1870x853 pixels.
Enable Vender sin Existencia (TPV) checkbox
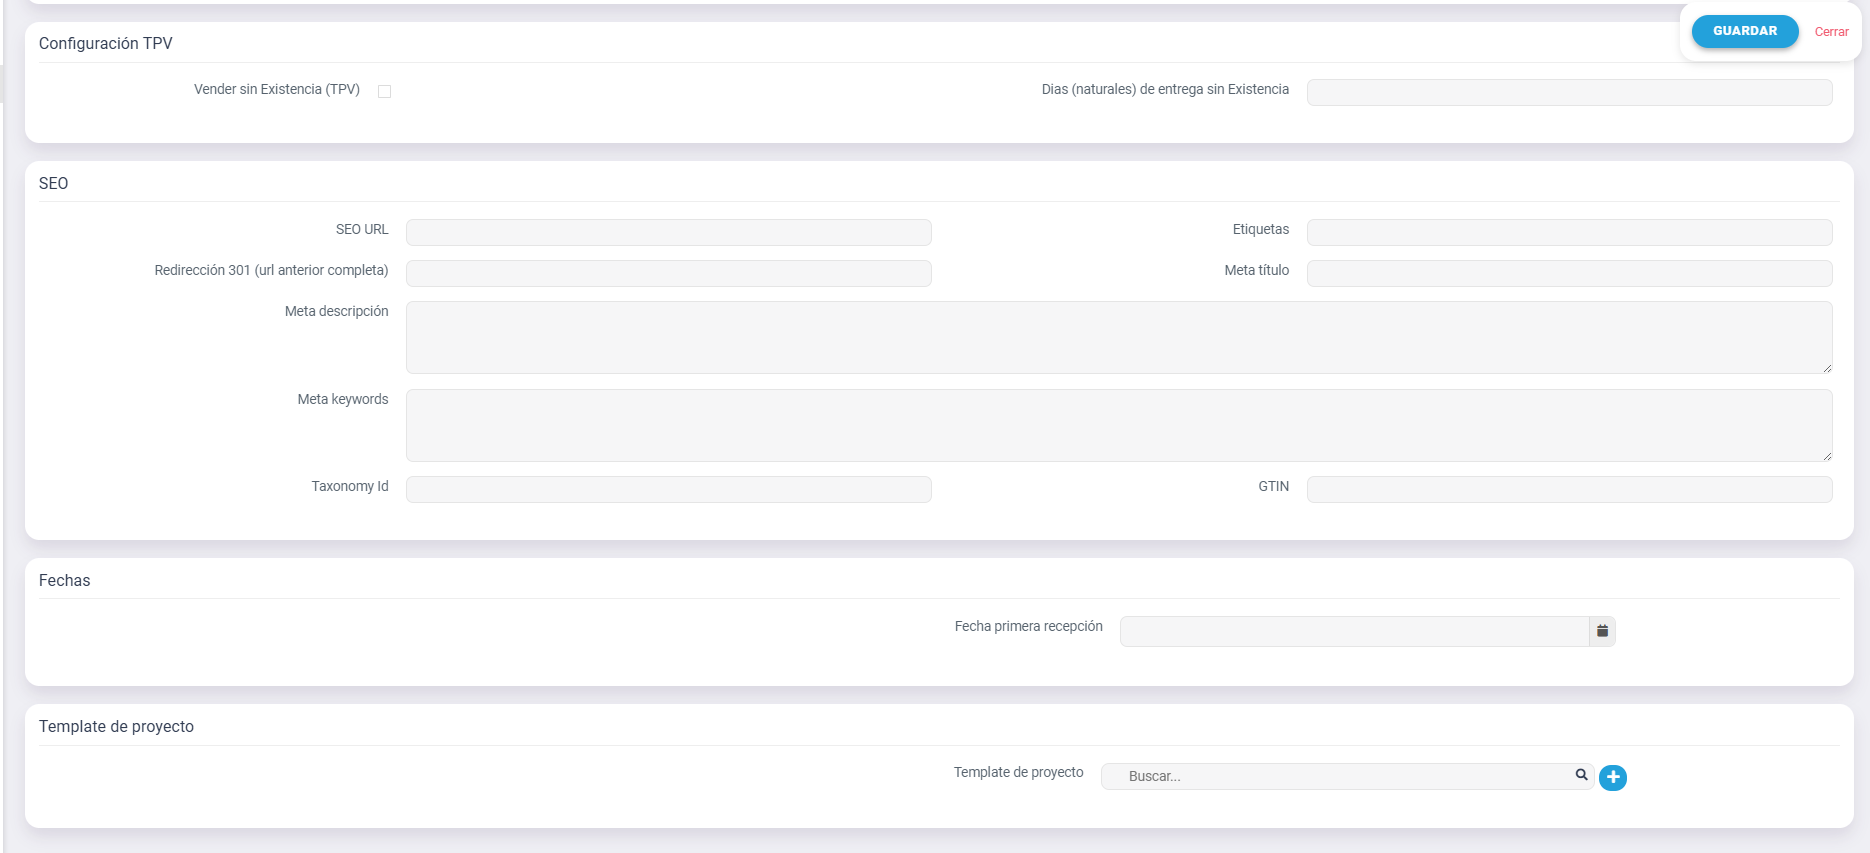[384, 91]
